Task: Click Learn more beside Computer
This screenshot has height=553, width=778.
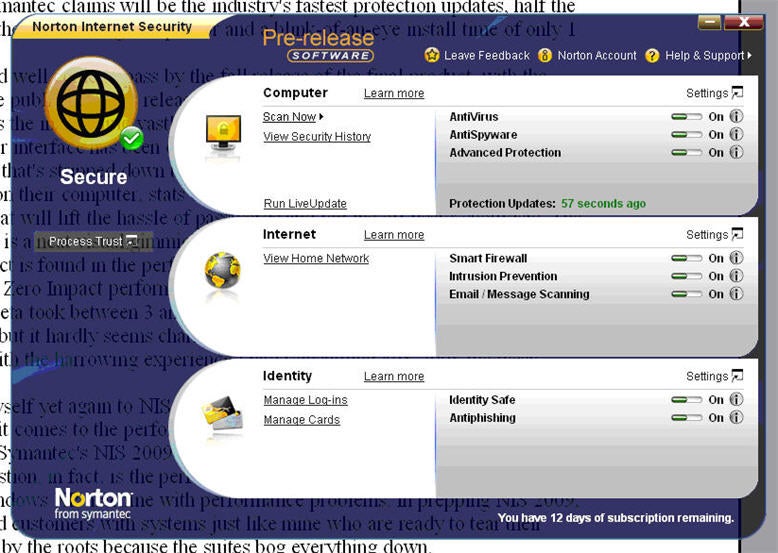Action: (x=394, y=93)
